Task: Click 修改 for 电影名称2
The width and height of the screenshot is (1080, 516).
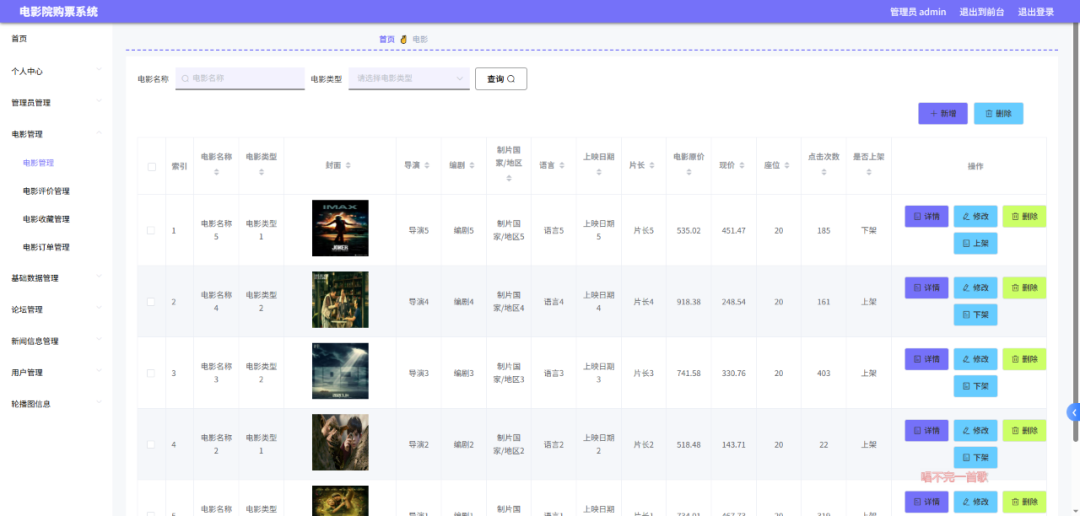Action: (x=975, y=431)
